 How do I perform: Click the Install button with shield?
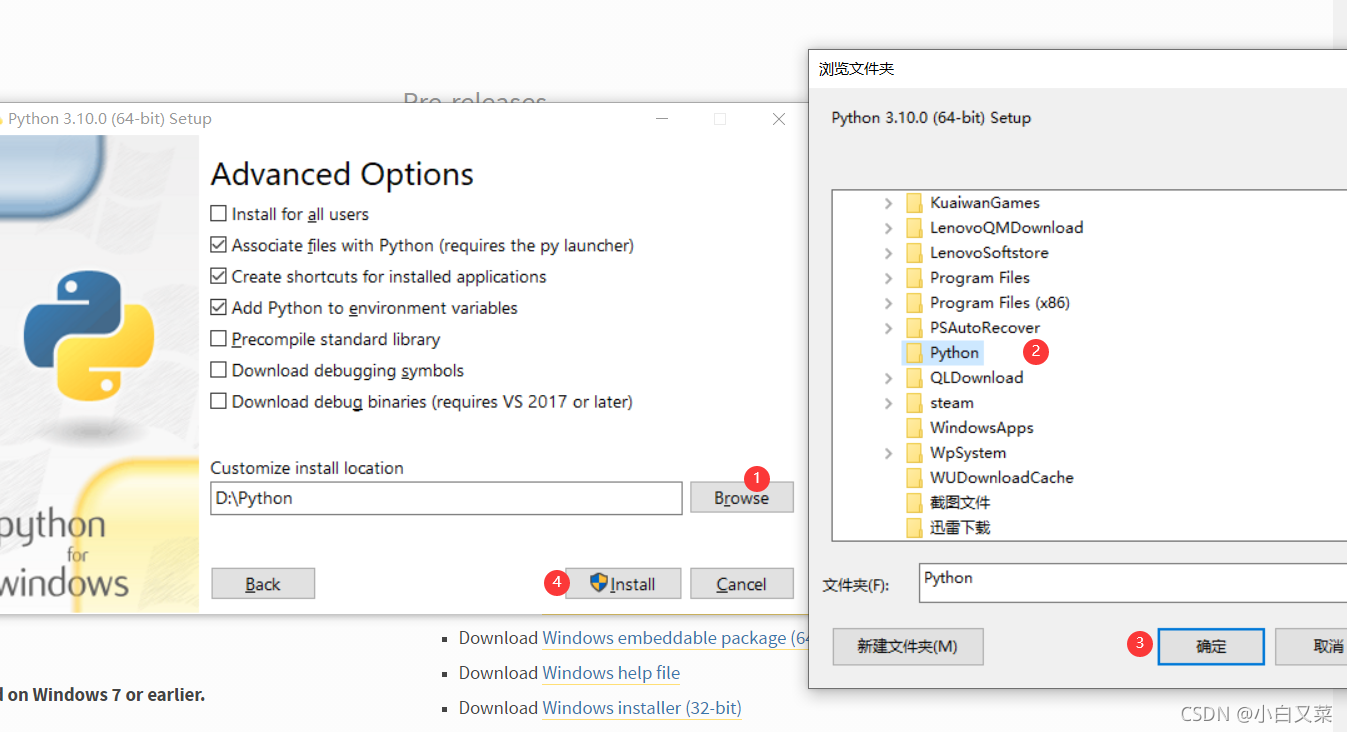pyautogui.click(x=623, y=584)
